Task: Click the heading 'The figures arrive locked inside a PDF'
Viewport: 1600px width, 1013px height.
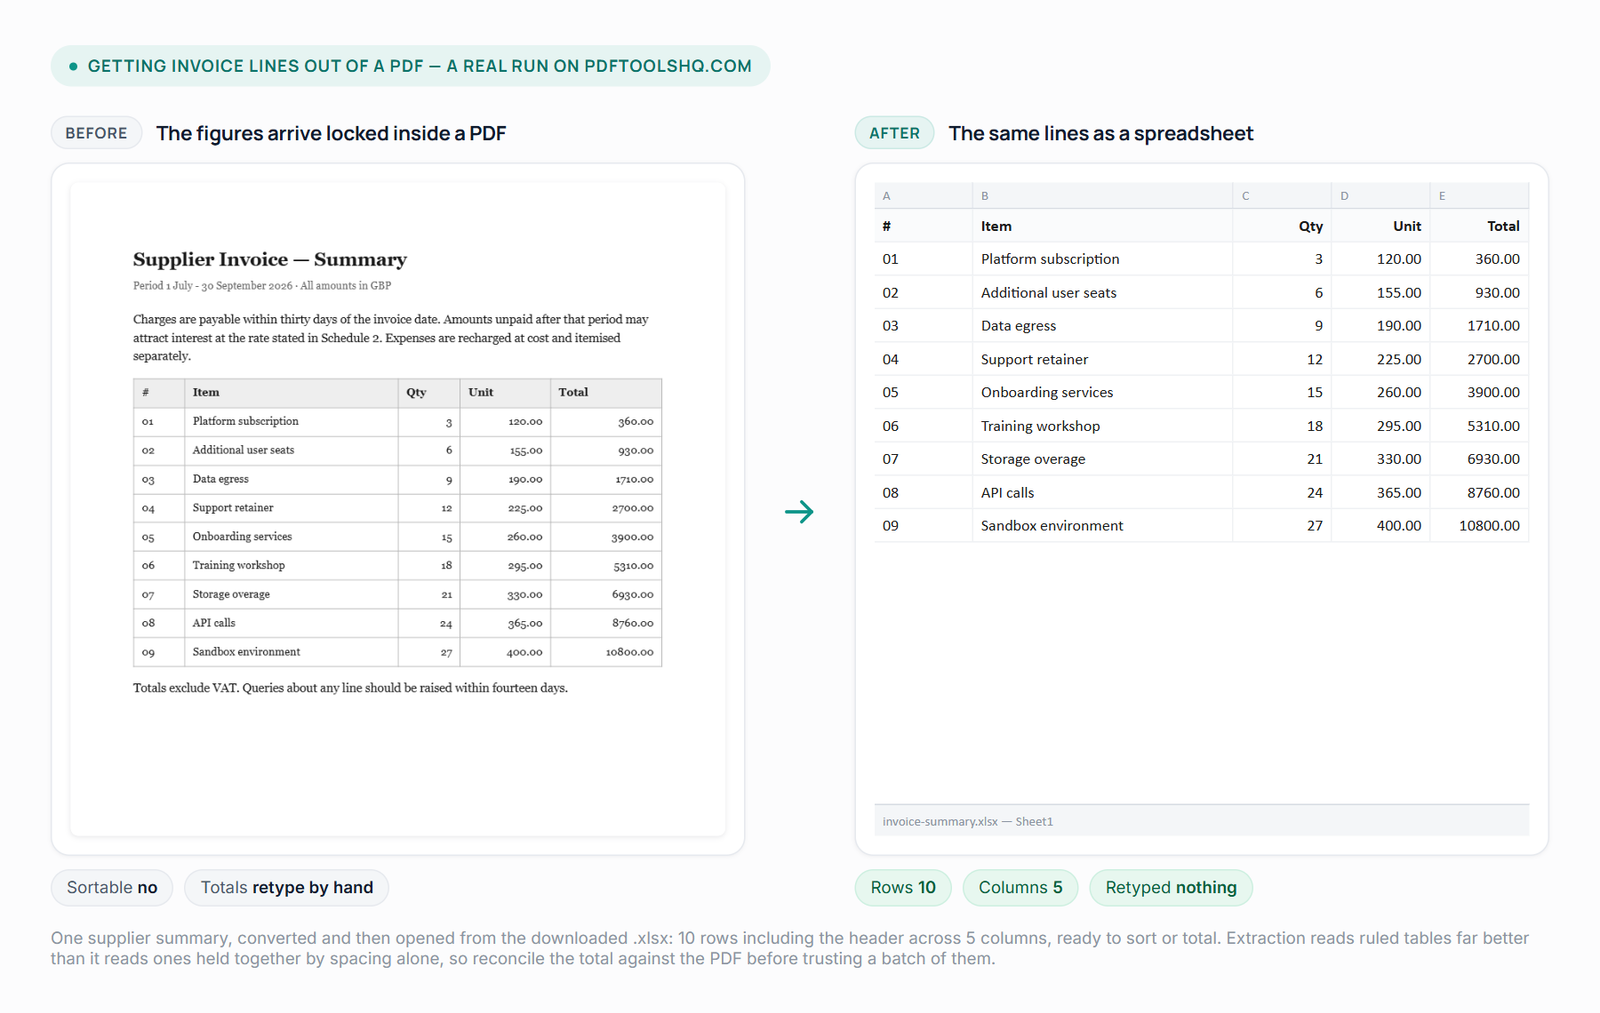Action: point(331,133)
